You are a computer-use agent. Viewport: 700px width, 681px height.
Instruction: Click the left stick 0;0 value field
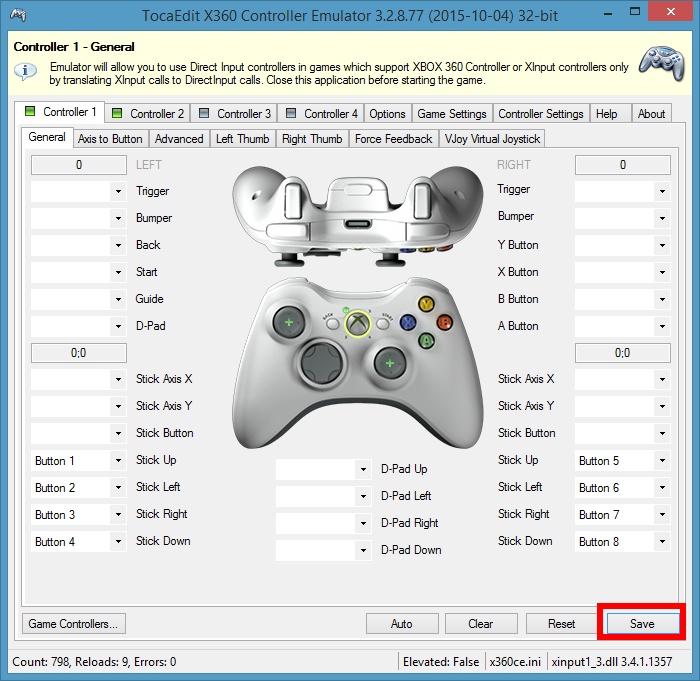click(79, 353)
